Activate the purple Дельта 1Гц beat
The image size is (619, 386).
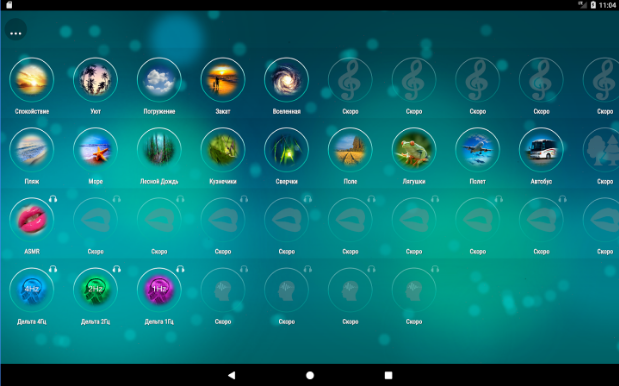[159, 290]
